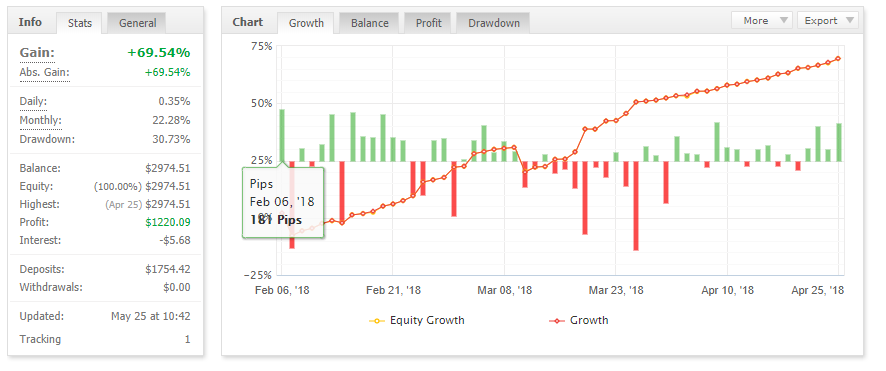Select the 30.73% drawdown value
The width and height of the screenshot is (886, 371).
click(172, 139)
